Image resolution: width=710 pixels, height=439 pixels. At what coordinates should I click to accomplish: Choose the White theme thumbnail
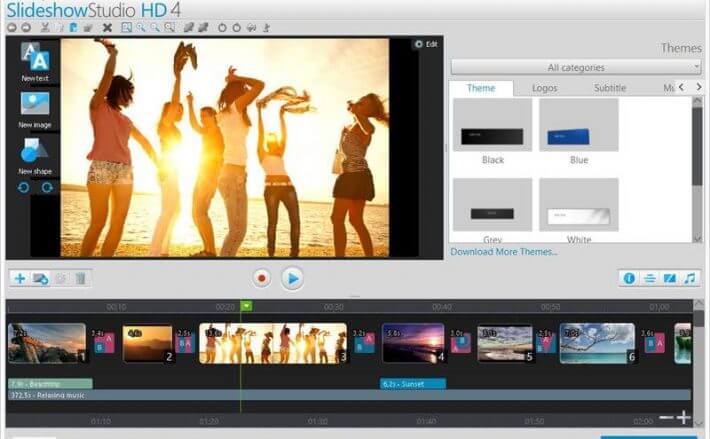tap(579, 205)
